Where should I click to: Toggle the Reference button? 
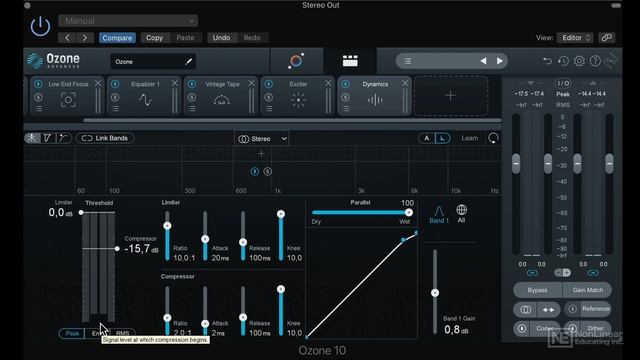588,309
